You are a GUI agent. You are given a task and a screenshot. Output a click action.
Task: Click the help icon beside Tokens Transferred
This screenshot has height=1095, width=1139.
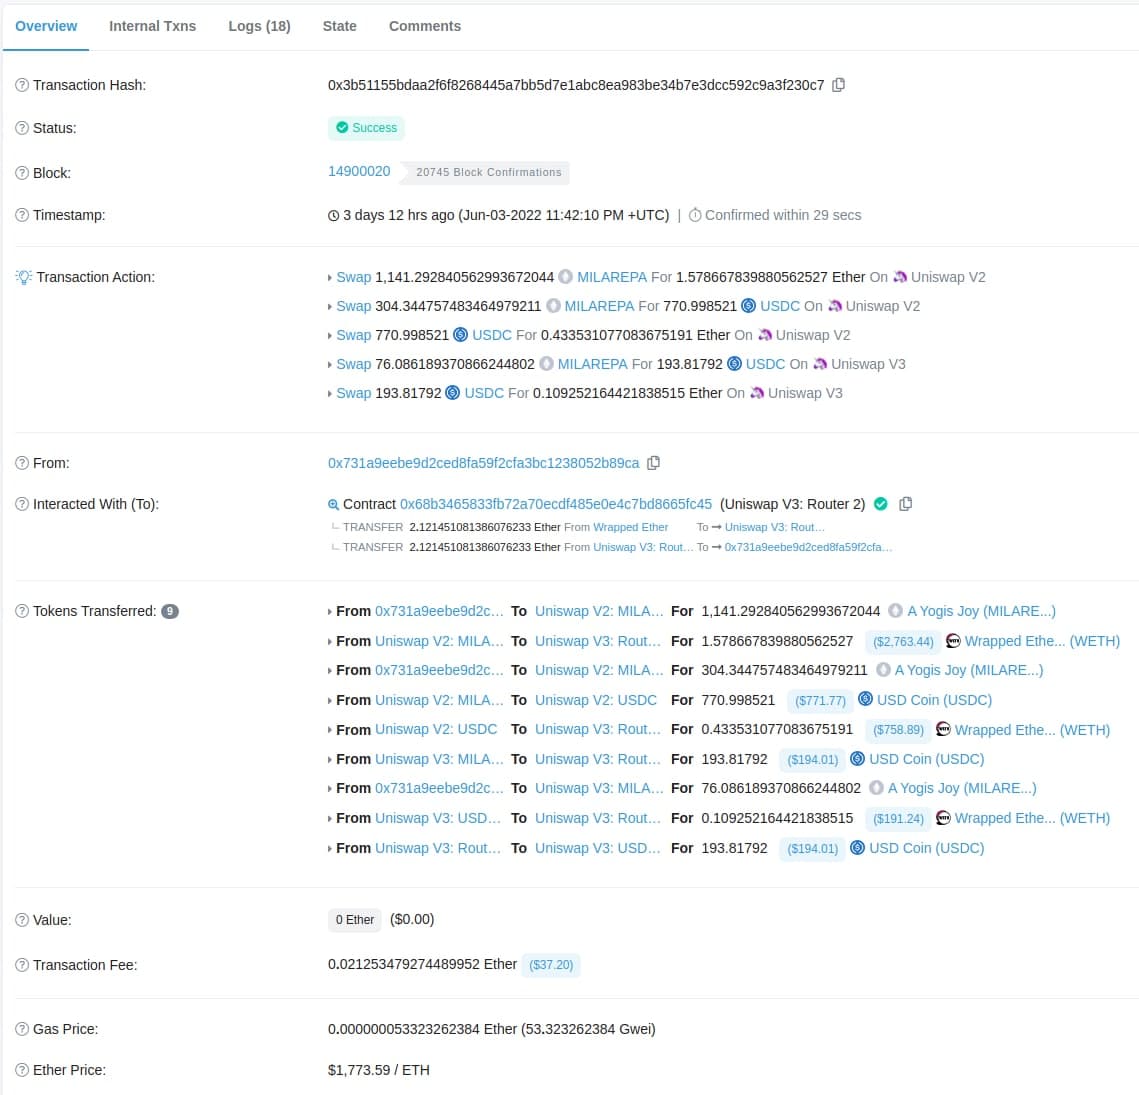tap(22, 611)
